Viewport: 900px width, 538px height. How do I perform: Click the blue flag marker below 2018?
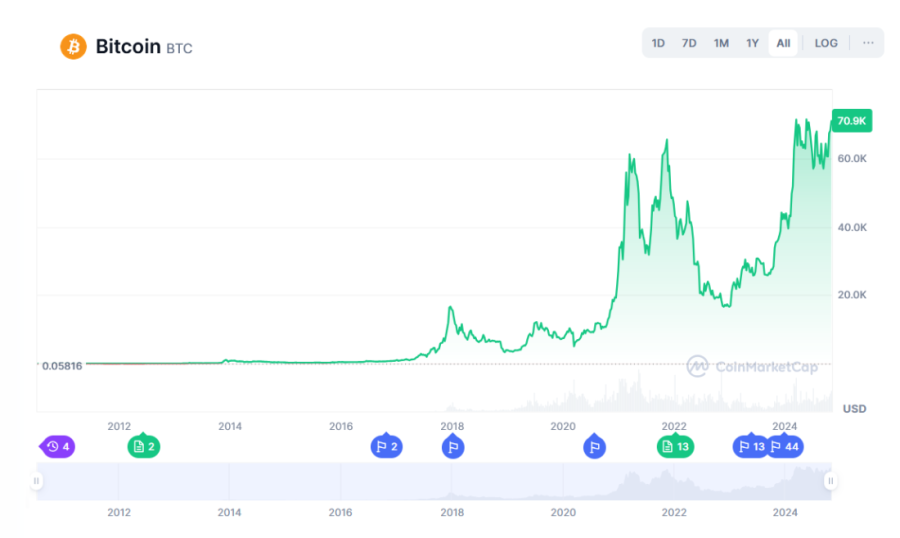pos(453,446)
